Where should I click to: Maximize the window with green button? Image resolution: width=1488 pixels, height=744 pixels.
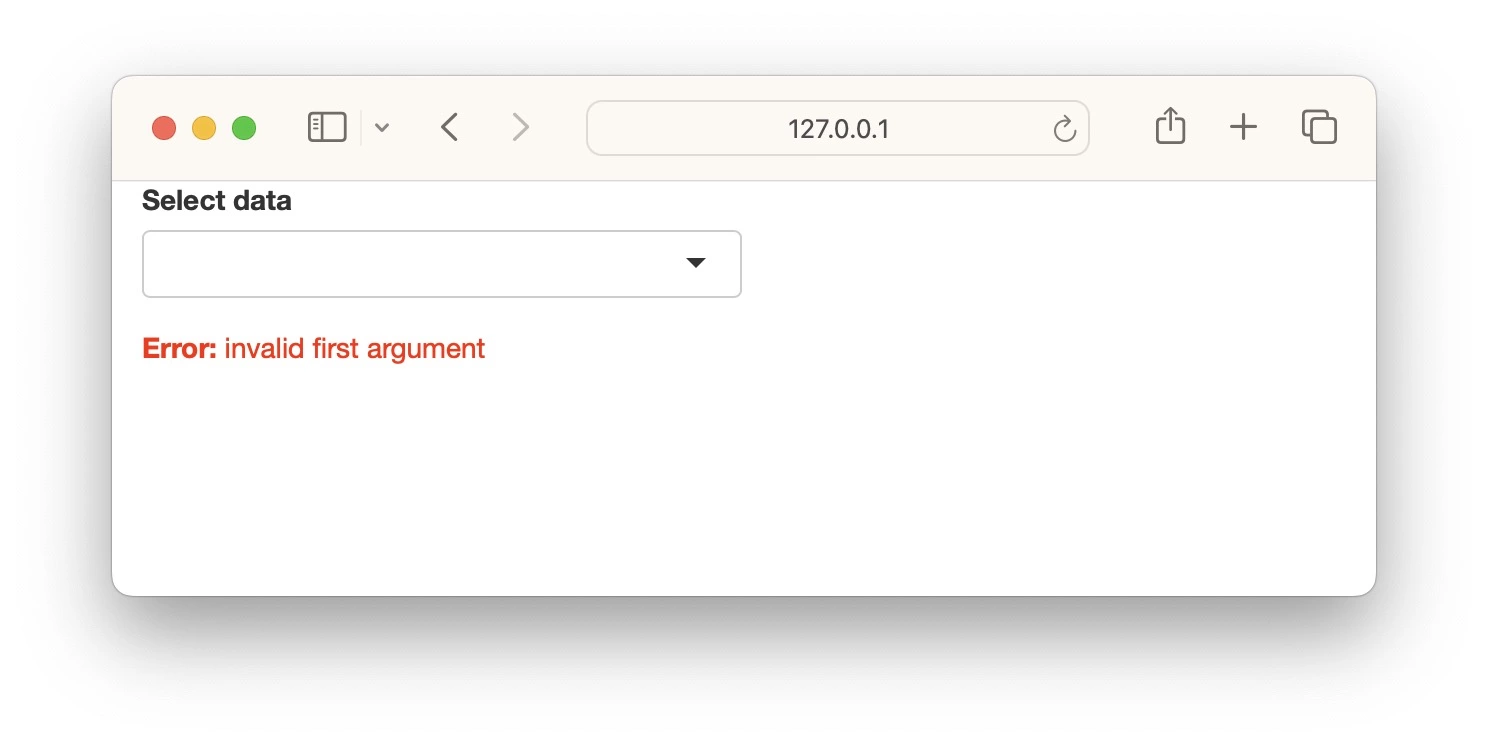[244, 128]
